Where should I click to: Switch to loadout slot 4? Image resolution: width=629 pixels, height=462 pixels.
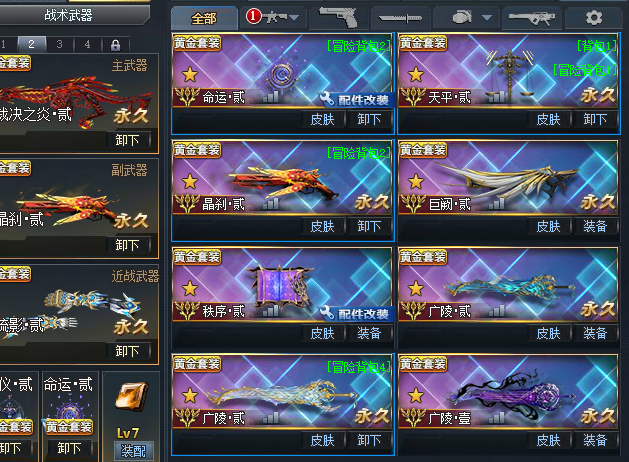point(87,44)
